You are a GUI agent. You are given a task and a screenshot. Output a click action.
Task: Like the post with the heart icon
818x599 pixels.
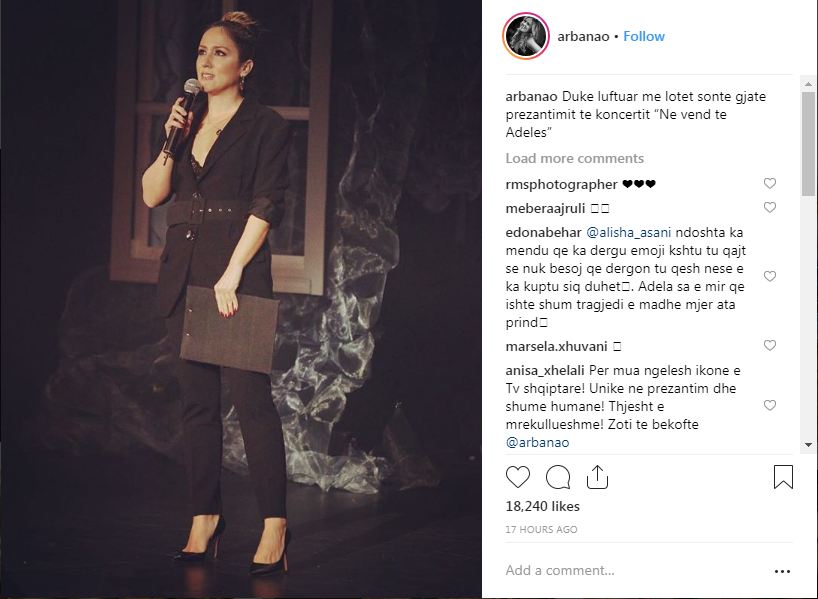pos(518,477)
